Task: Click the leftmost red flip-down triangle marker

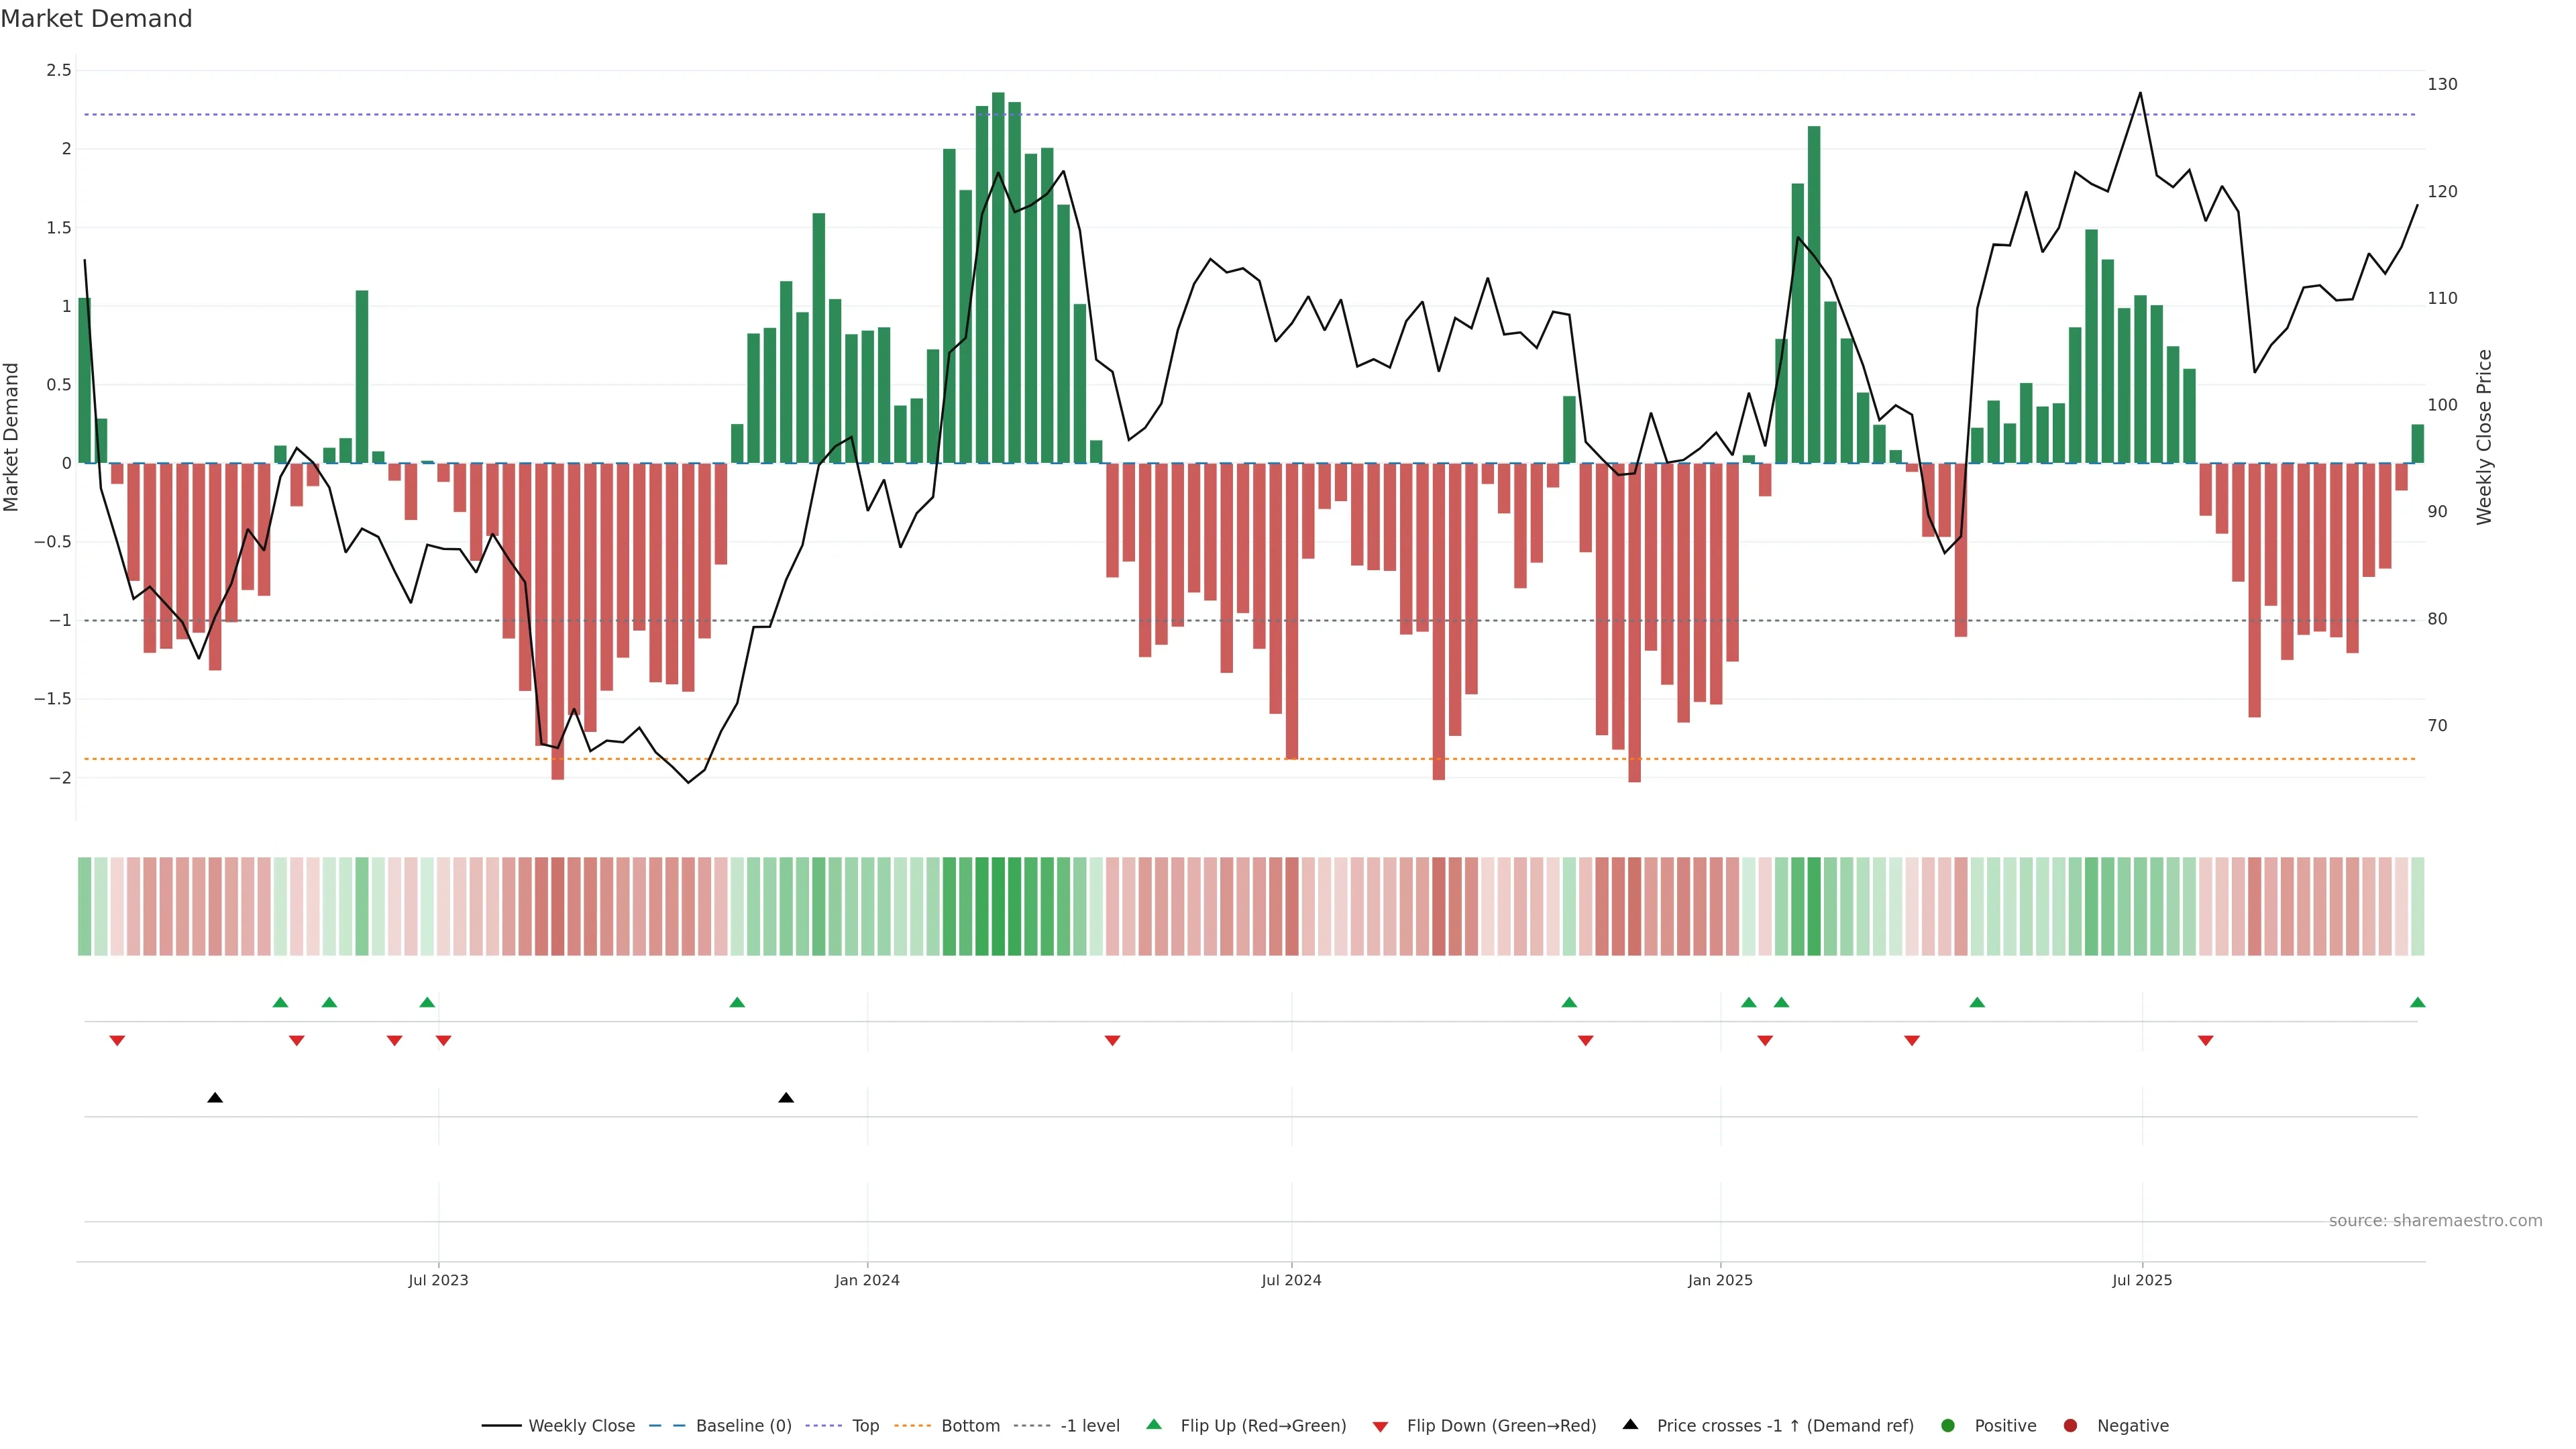Action: (117, 1041)
